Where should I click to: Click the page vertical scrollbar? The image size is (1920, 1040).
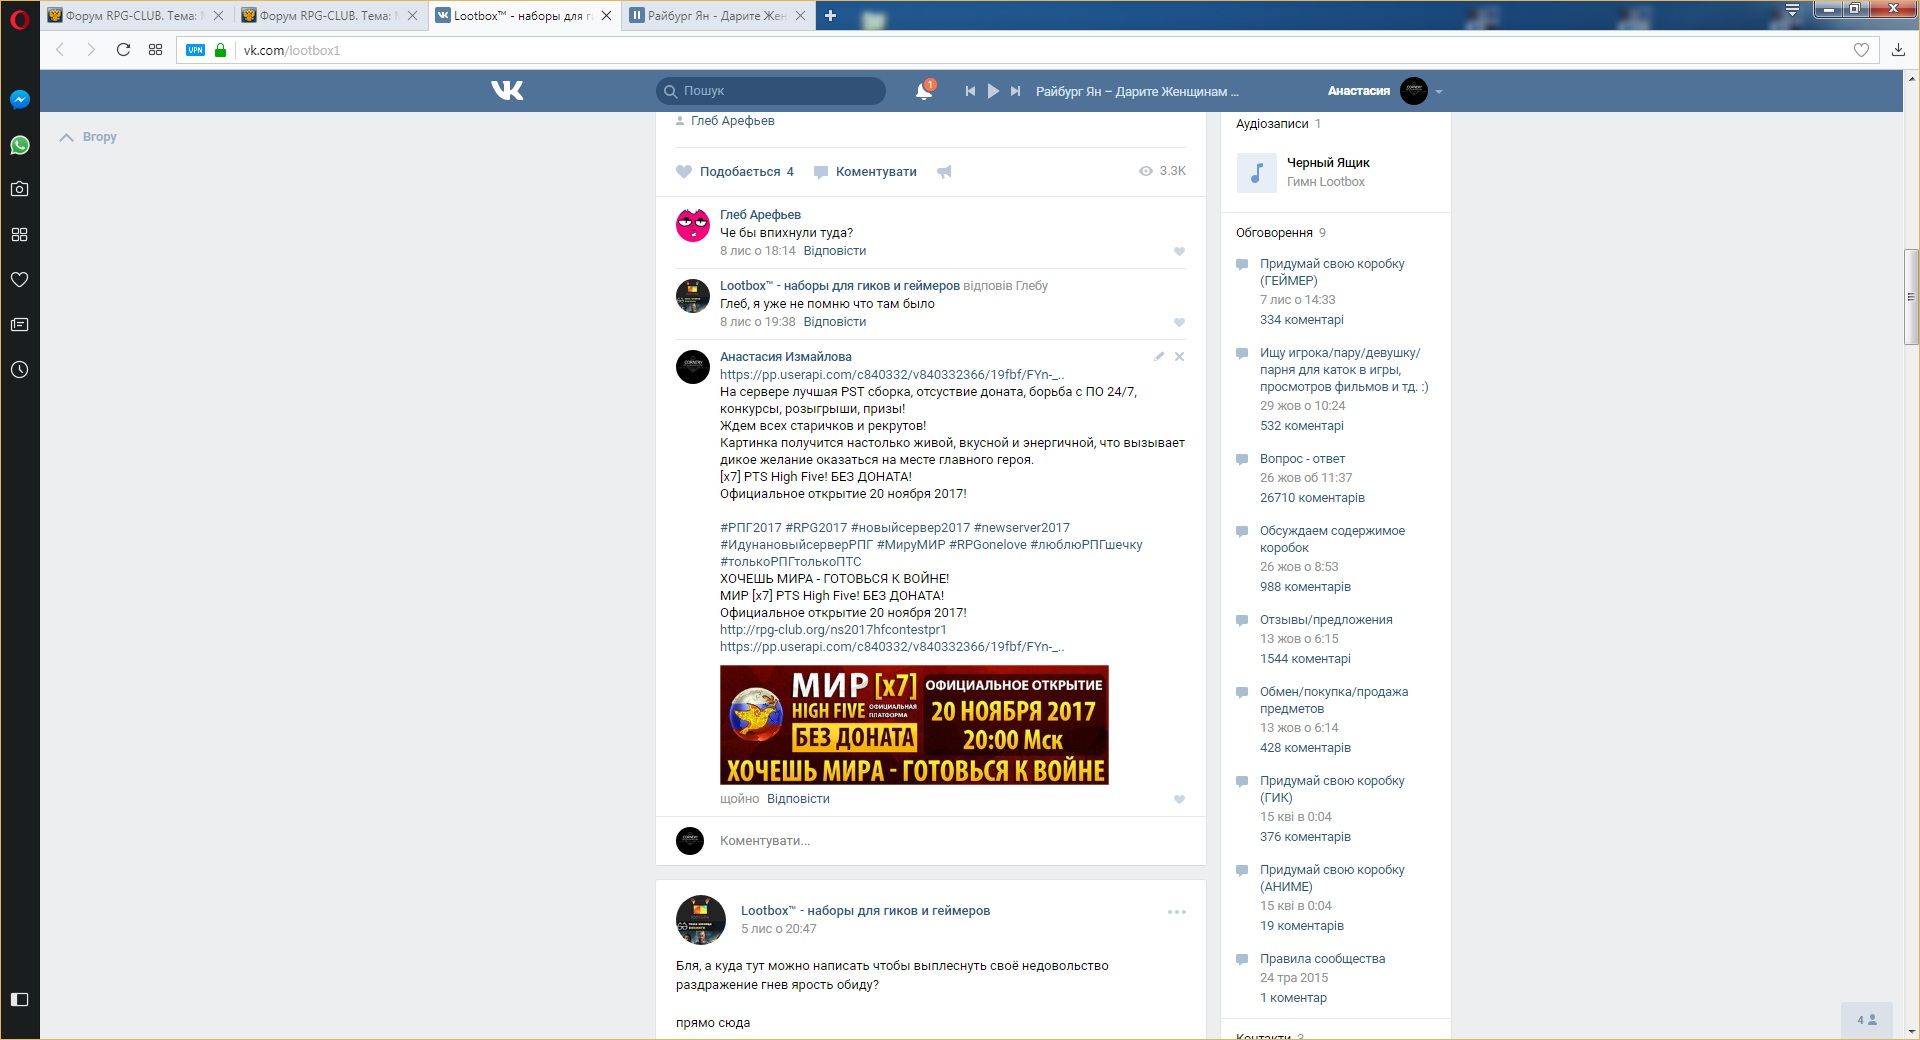[1910, 296]
